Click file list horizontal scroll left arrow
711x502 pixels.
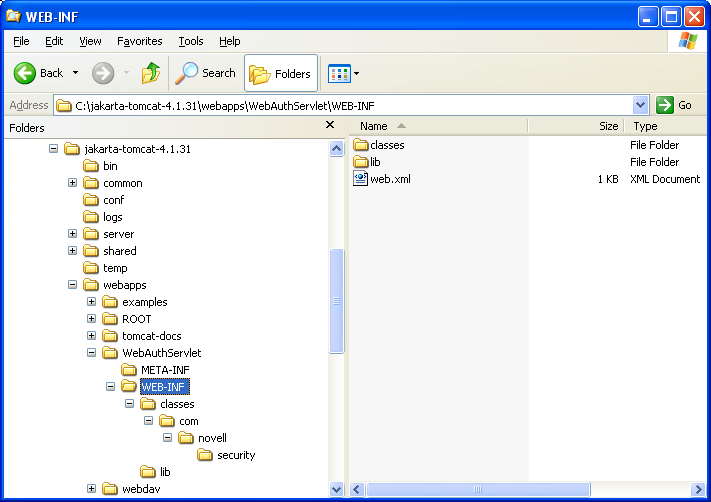(357, 489)
